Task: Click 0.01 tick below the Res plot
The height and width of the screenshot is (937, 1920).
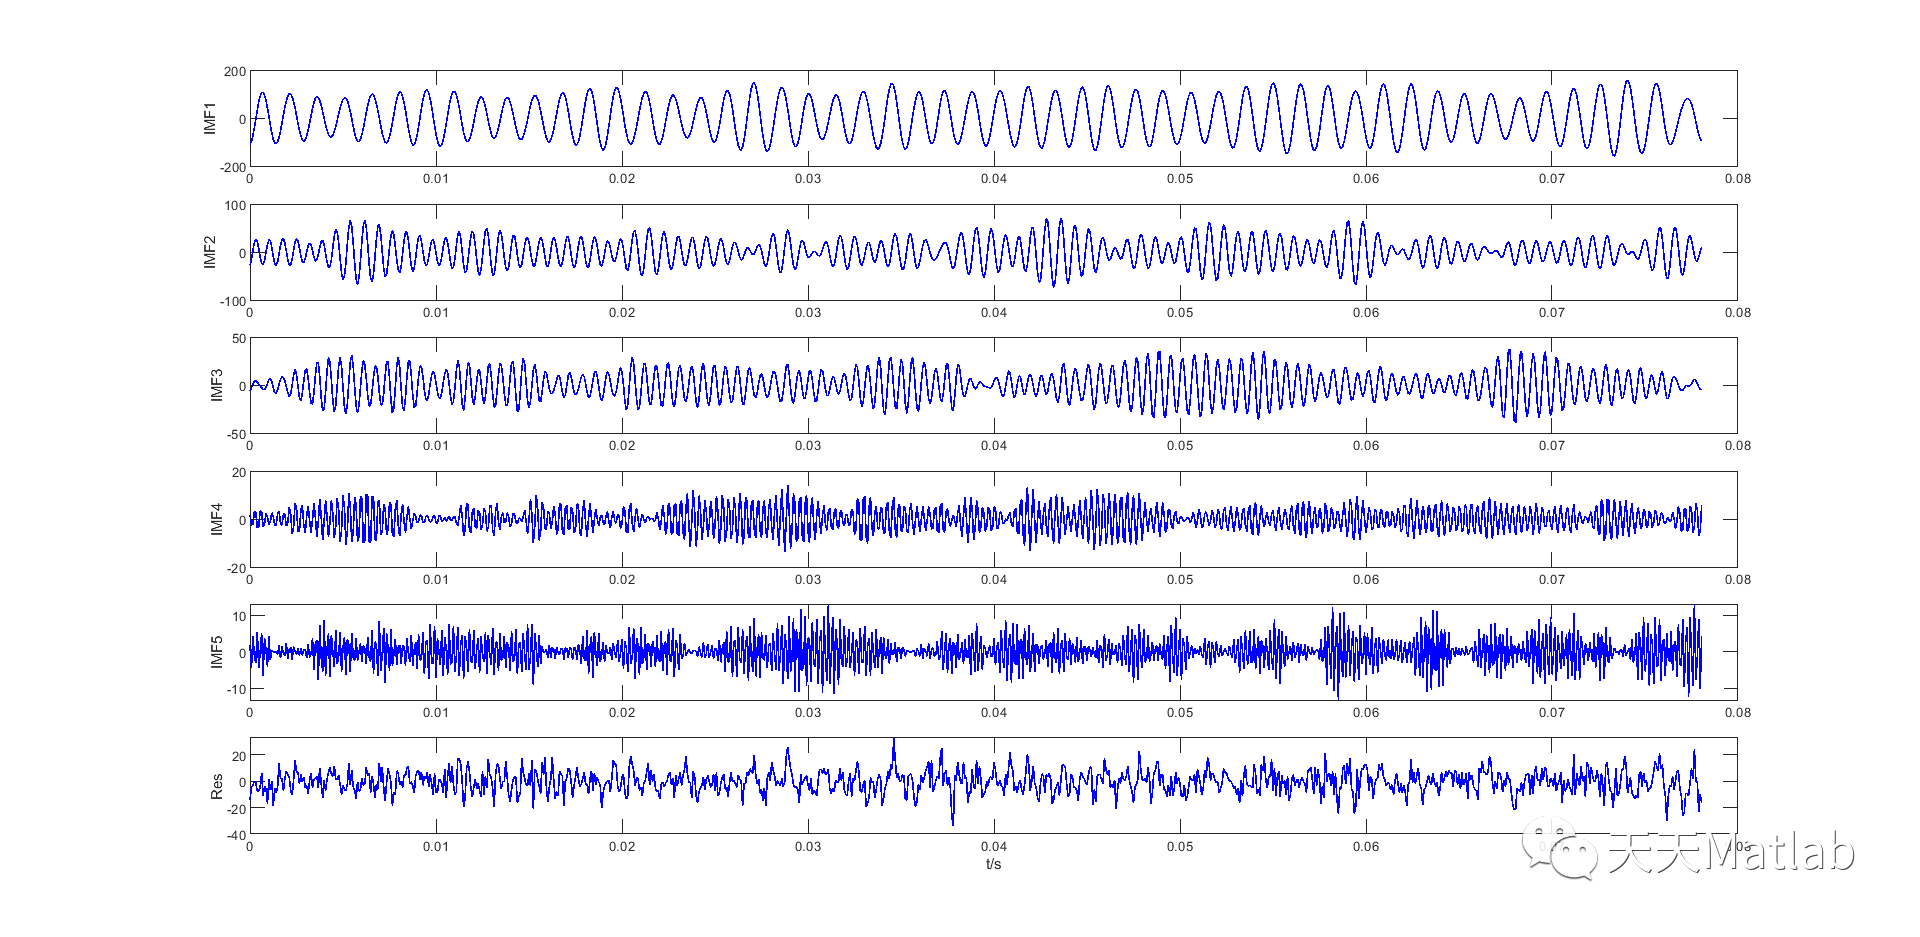Action: point(436,847)
